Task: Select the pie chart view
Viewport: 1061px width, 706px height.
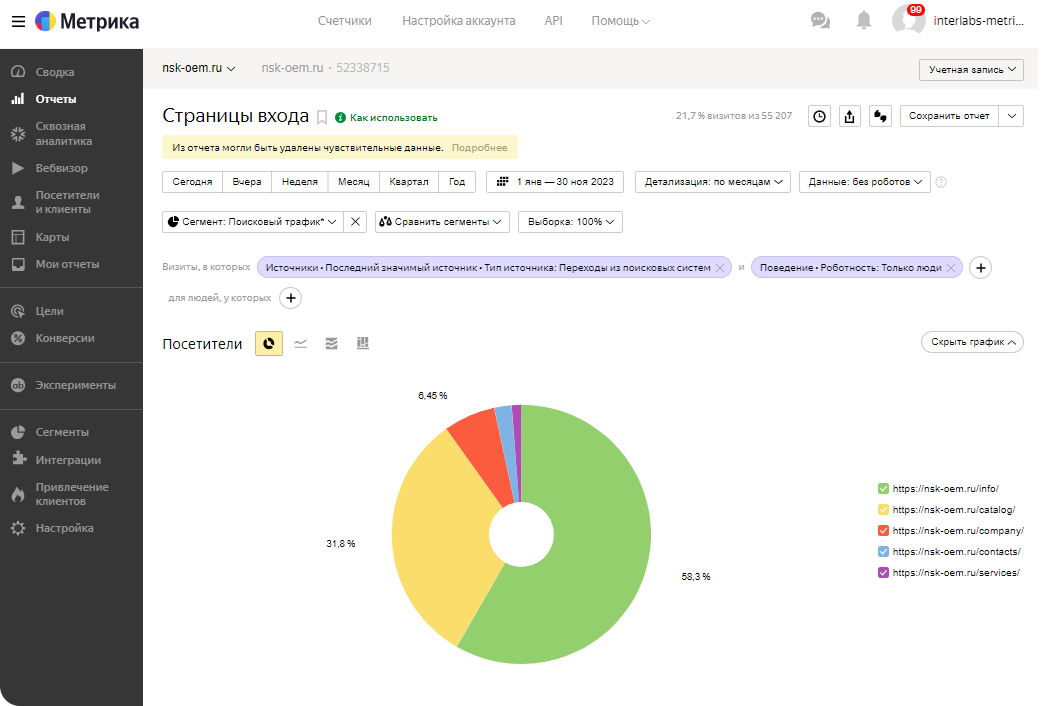Action: coord(269,343)
